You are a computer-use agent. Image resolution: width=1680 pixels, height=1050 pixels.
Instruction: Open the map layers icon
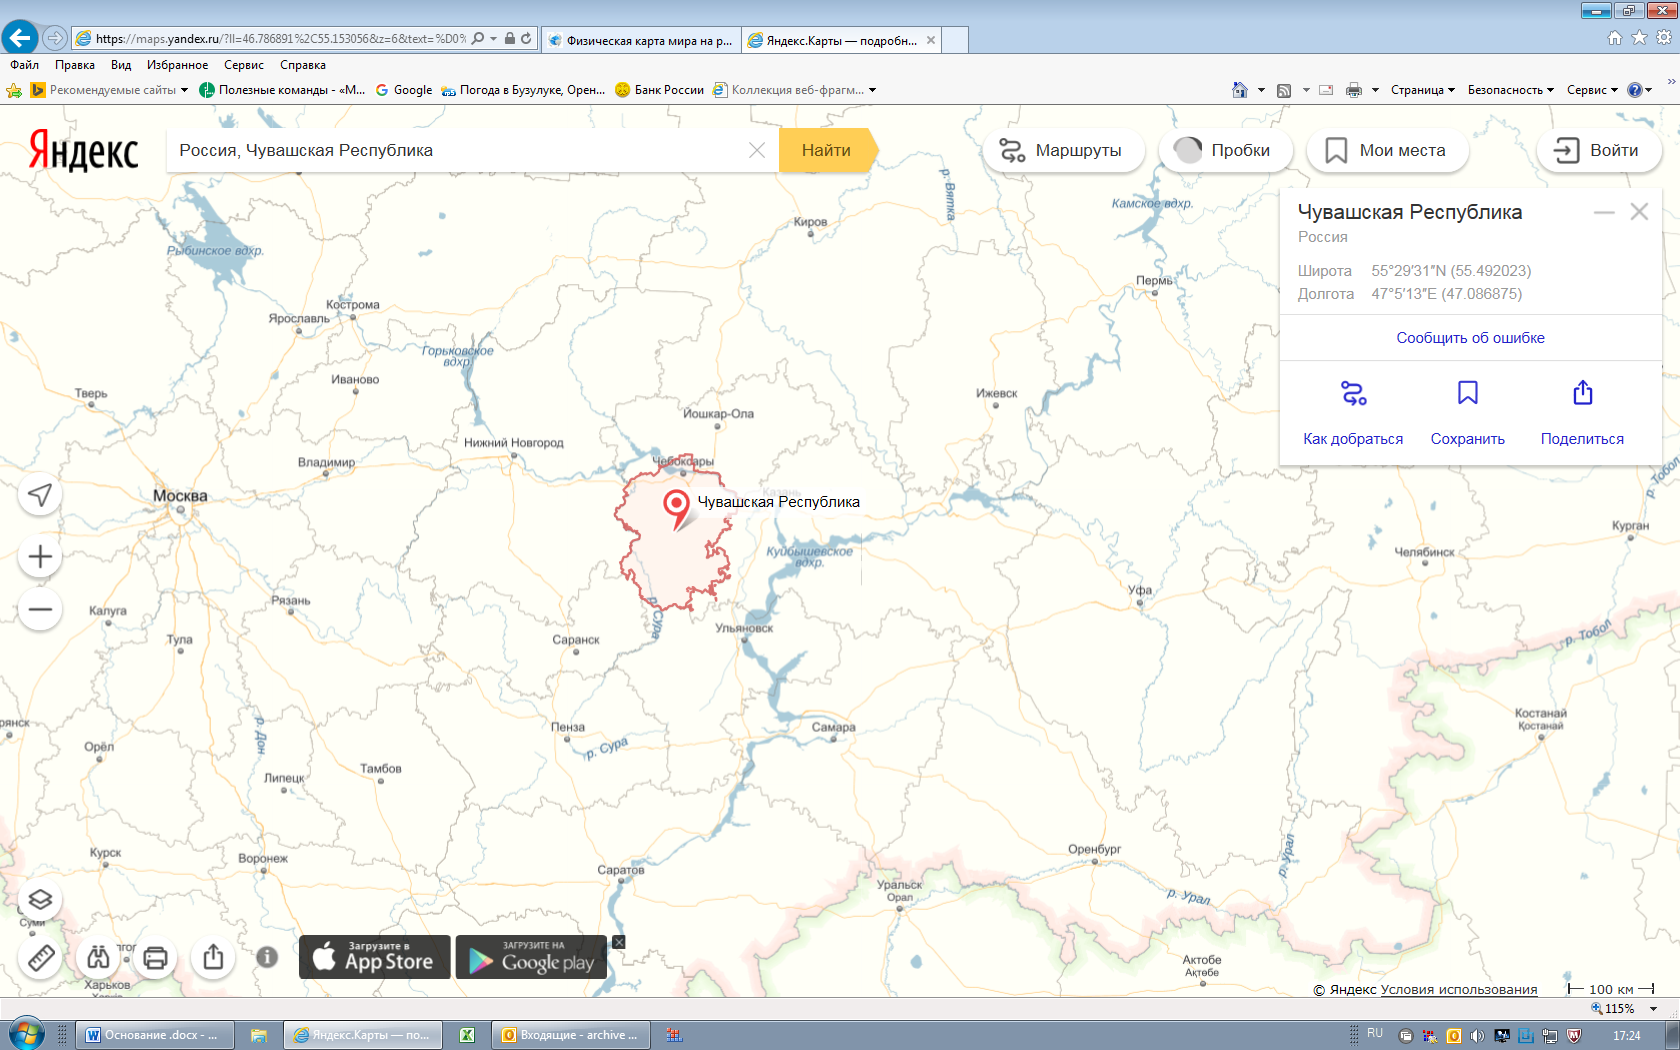tap(40, 899)
